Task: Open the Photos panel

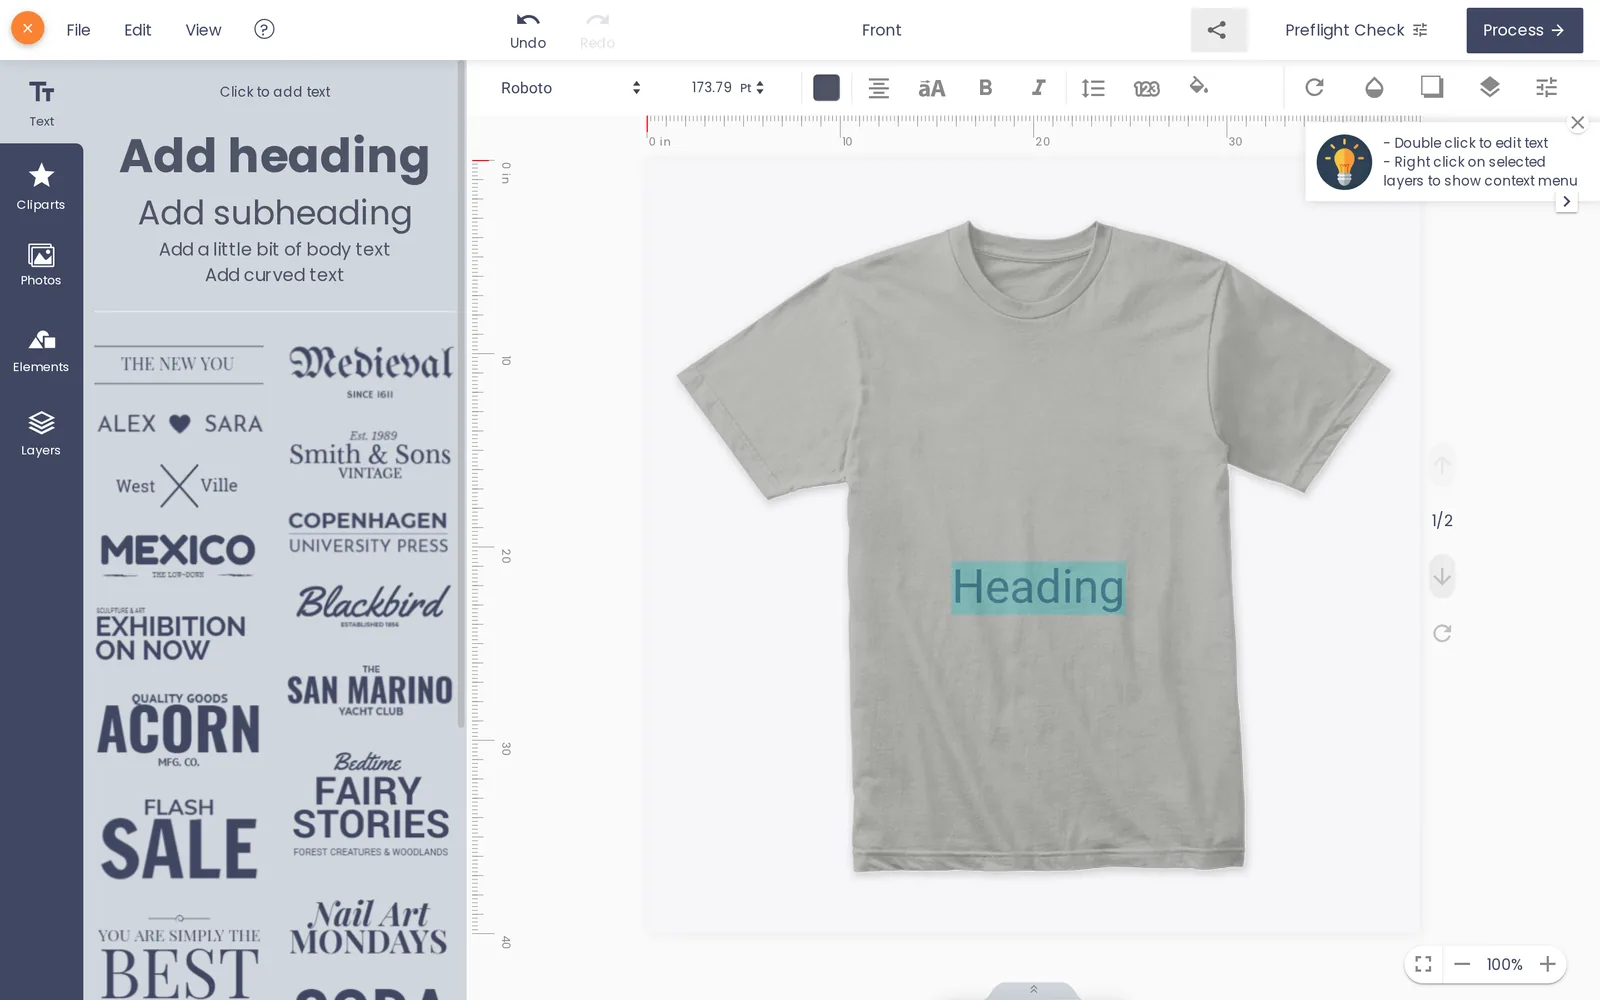Action: 41,265
